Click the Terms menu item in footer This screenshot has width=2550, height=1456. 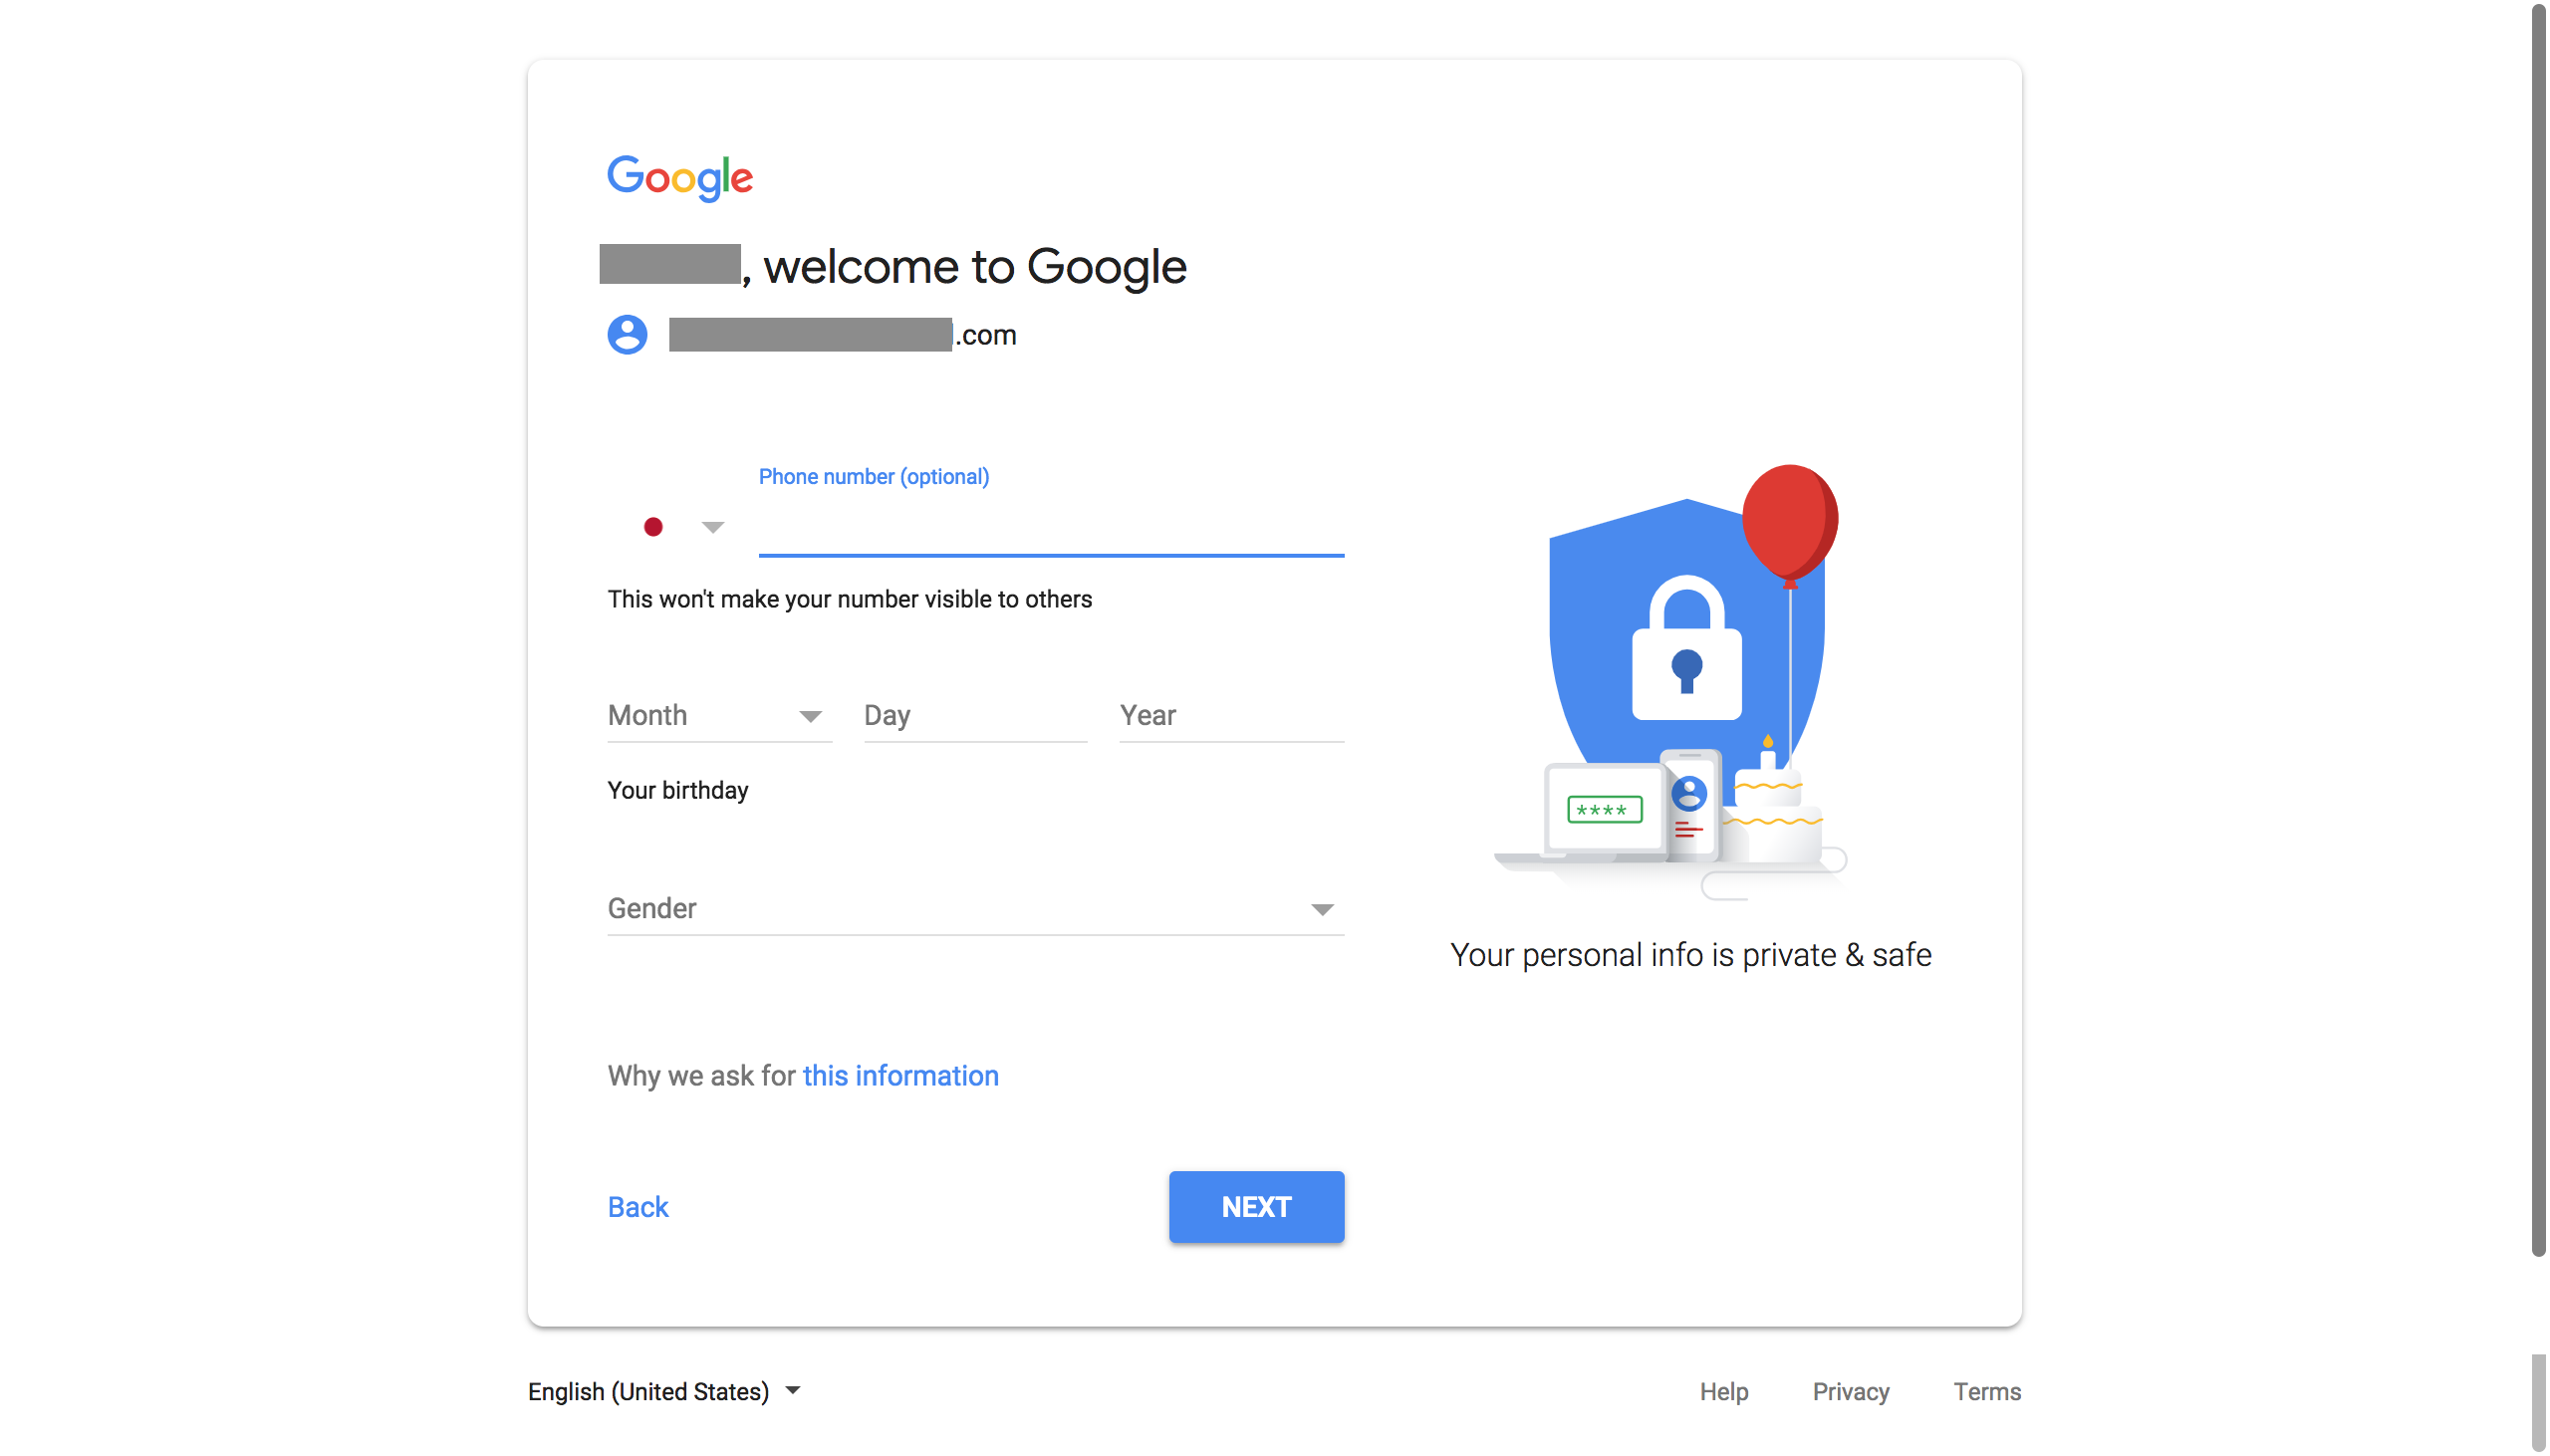pyautogui.click(x=1988, y=1391)
